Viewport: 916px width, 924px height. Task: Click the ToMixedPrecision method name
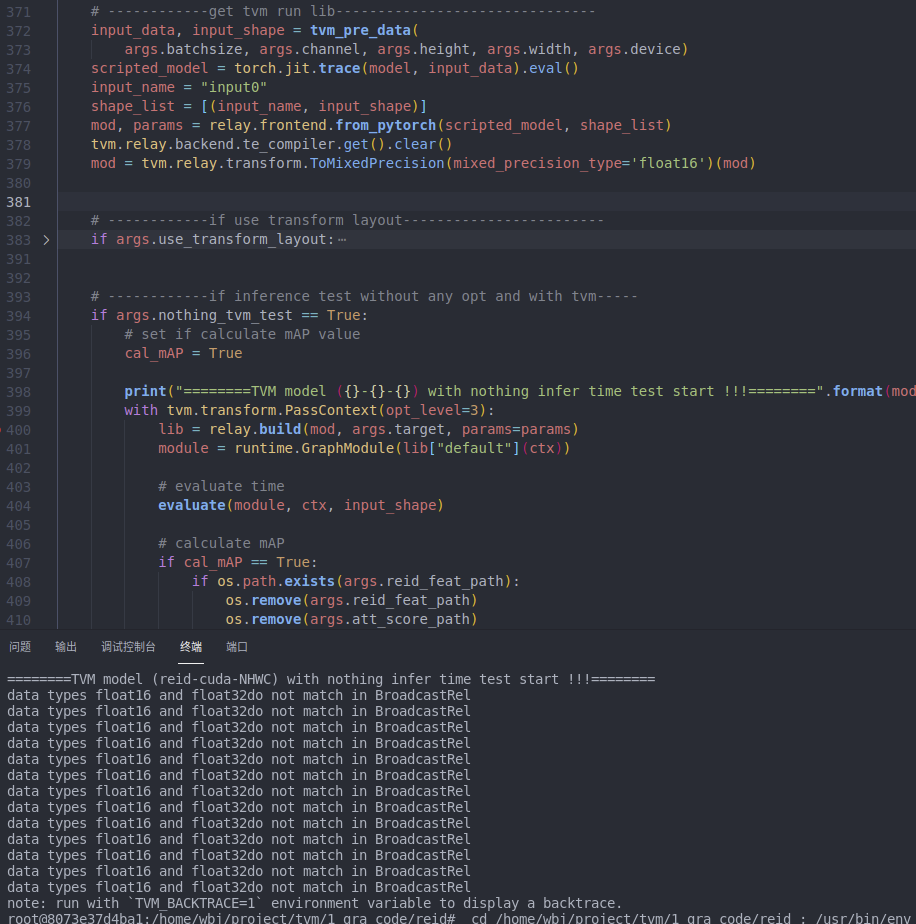363,163
